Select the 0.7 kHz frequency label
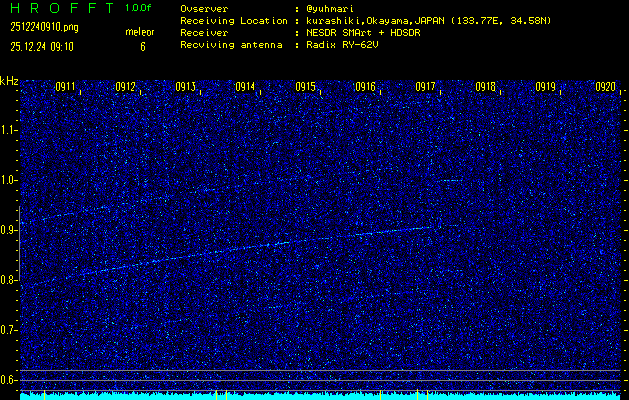The height and width of the screenshot is (400, 629). (9, 329)
